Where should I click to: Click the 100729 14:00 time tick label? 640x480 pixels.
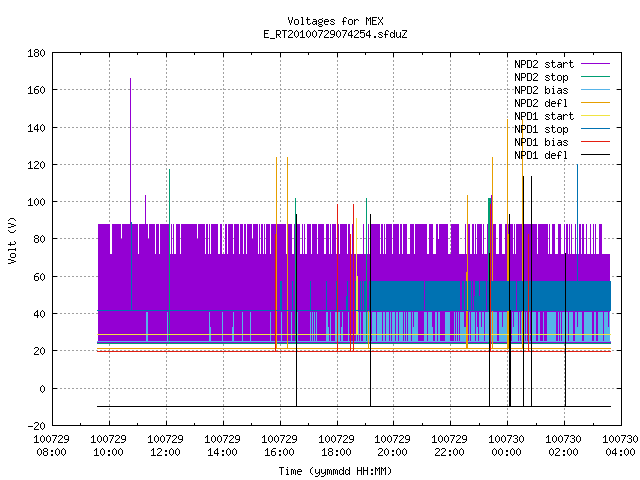[x=222, y=446]
